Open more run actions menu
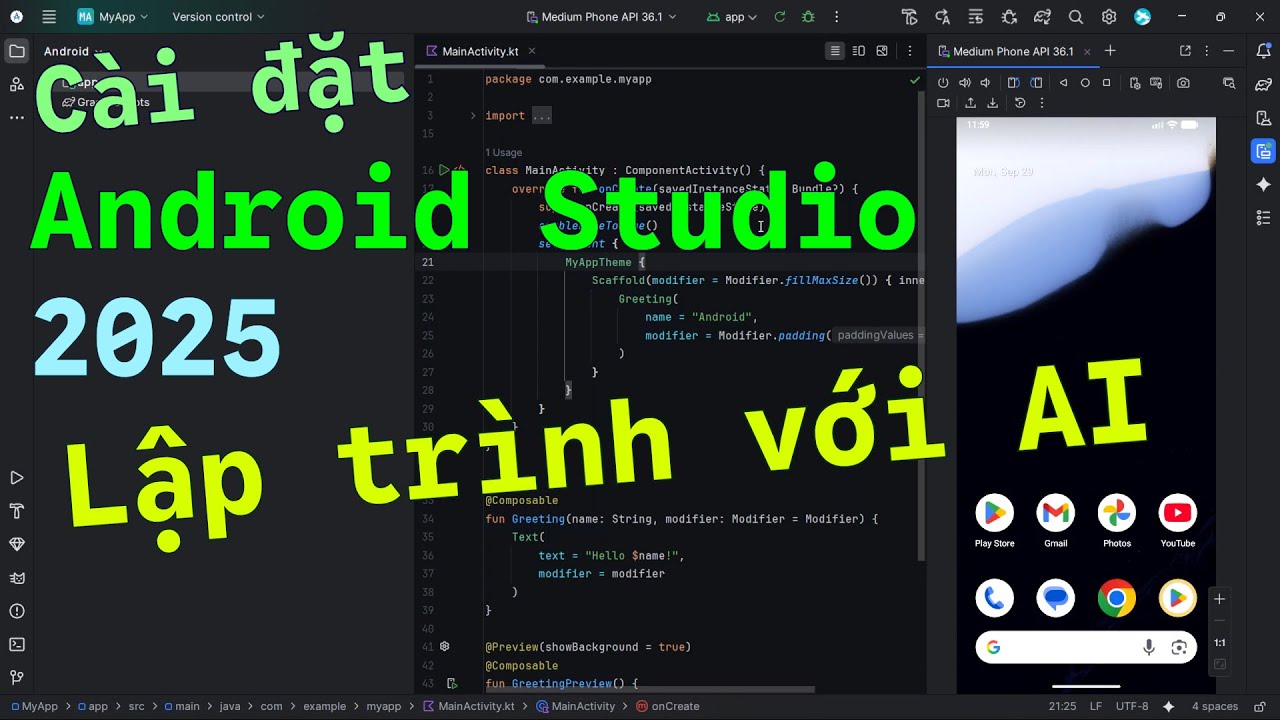The width and height of the screenshot is (1280, 720). click(837, 17)
